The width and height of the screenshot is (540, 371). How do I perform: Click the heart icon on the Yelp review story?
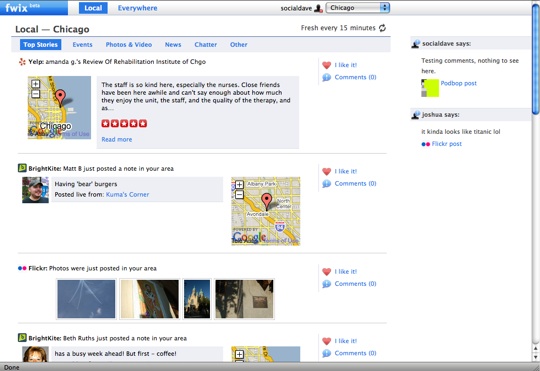pos(326,65)
